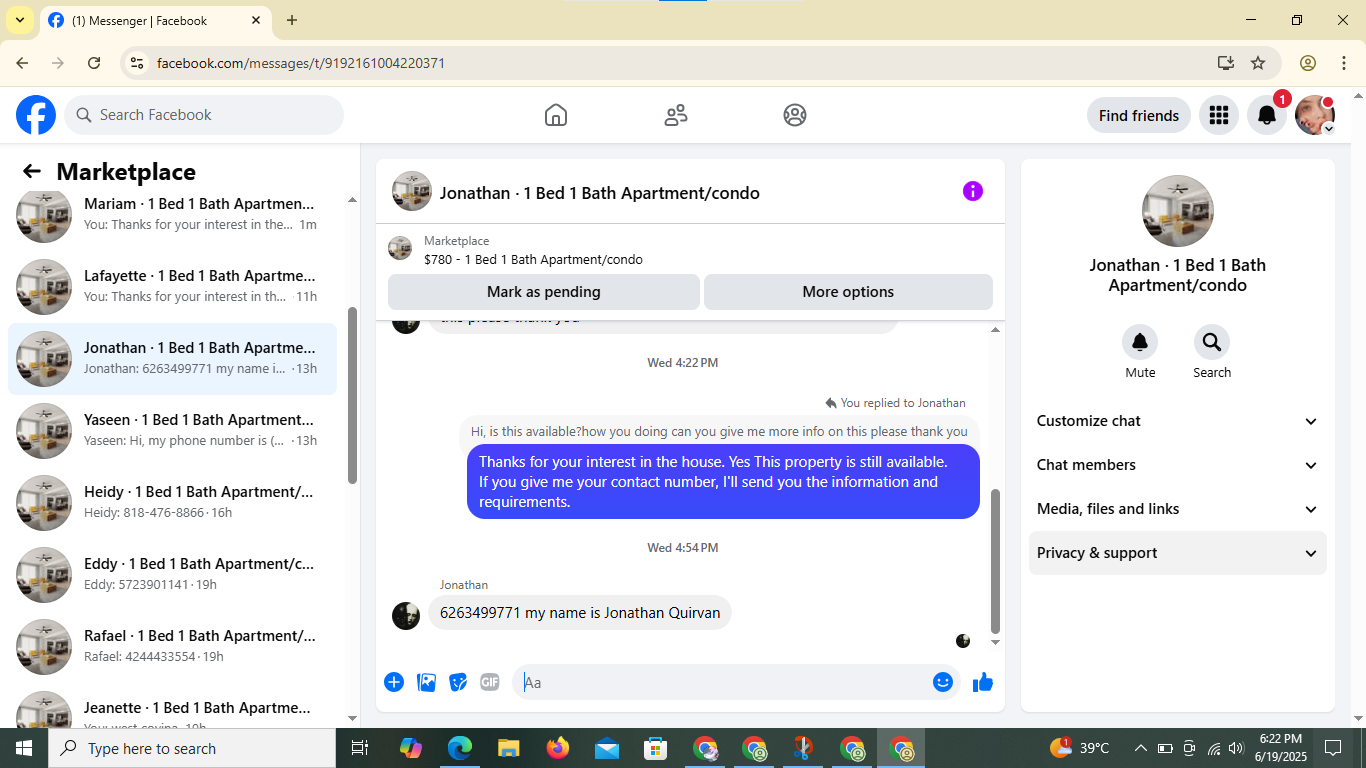Open Task View on the taskbar

pyautogui.click(x=360, y=748)
